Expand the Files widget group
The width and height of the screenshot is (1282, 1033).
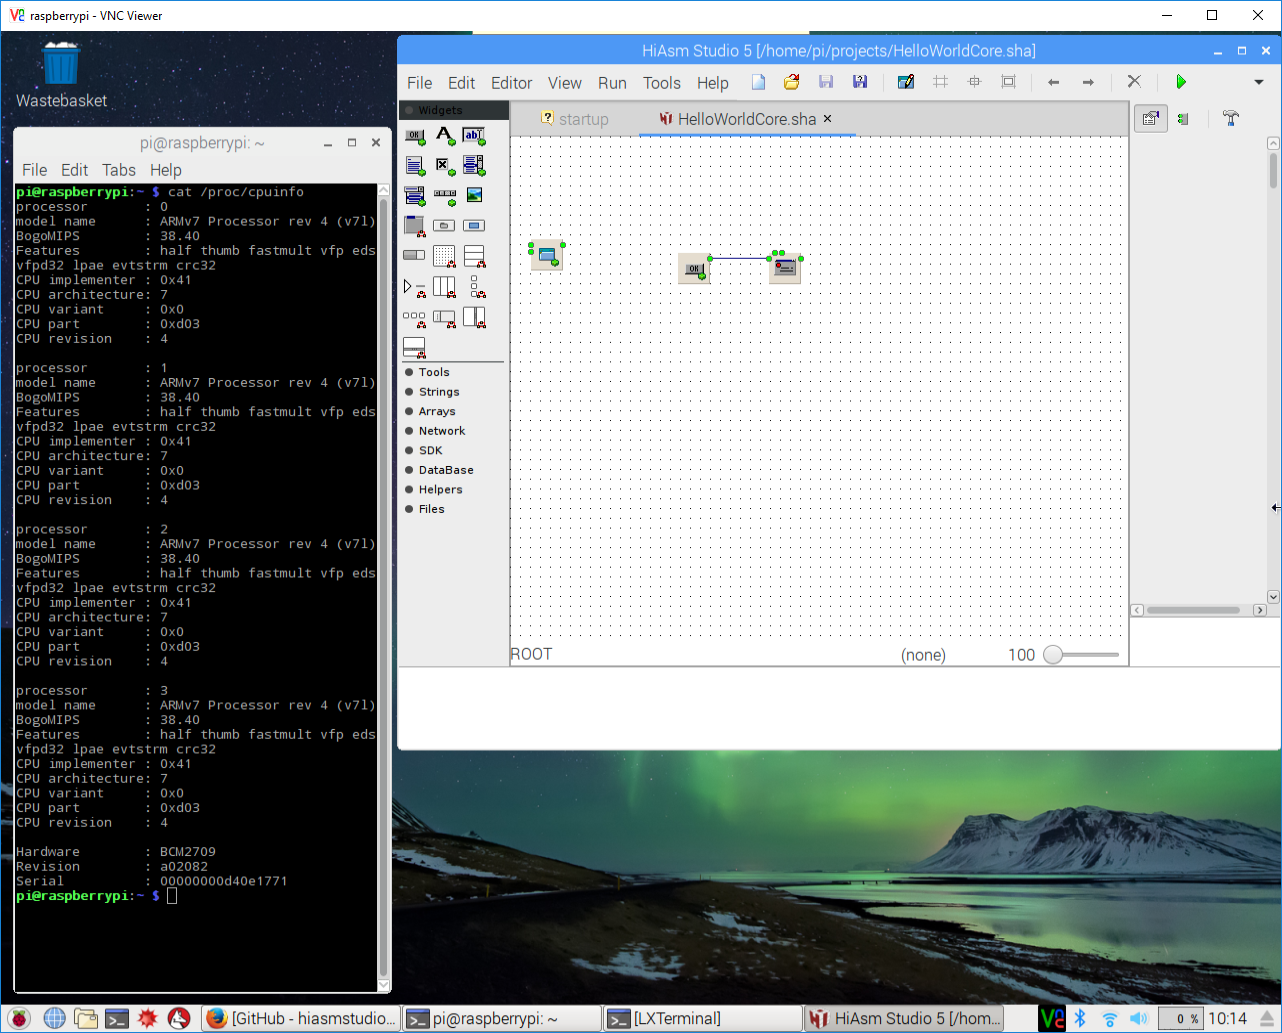point(431,509)
